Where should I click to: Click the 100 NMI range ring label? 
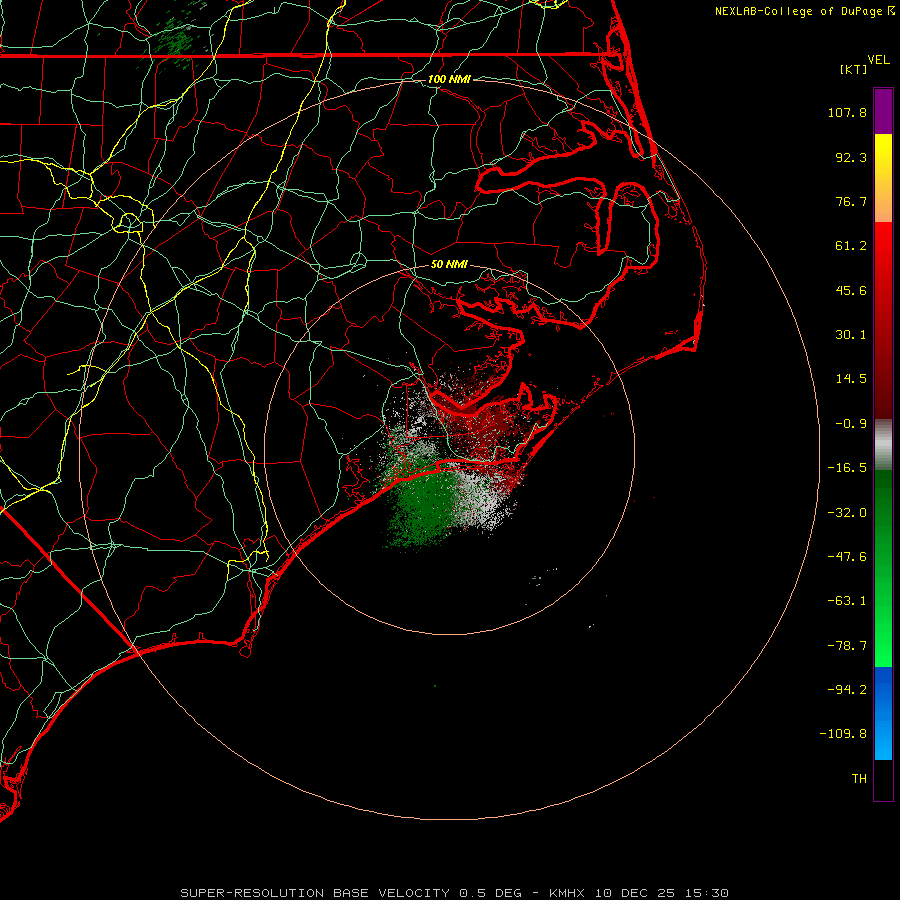(449, 79)
